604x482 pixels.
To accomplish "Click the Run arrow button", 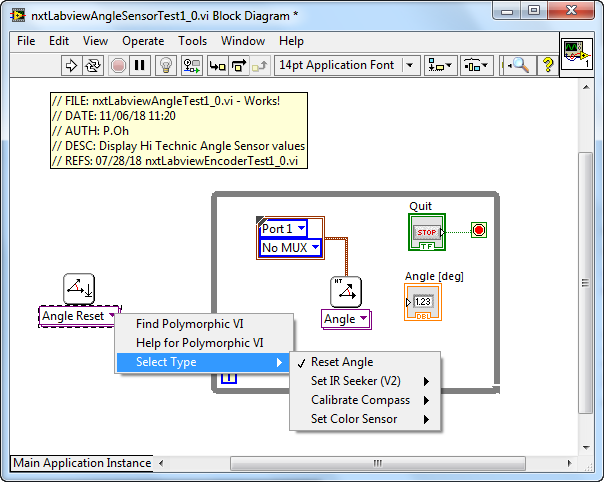I will coord(71,65).
